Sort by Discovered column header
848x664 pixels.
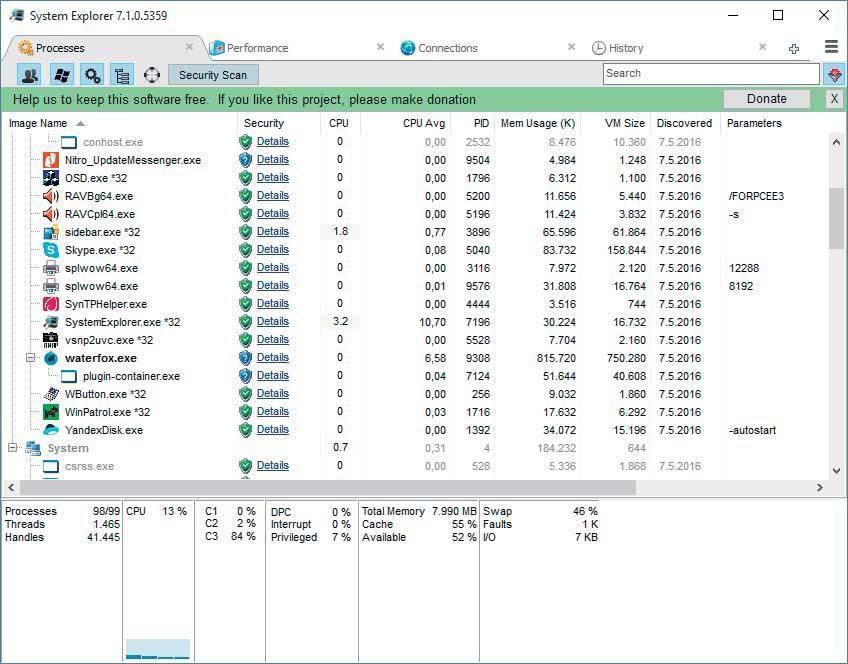[x=684, y=123]
